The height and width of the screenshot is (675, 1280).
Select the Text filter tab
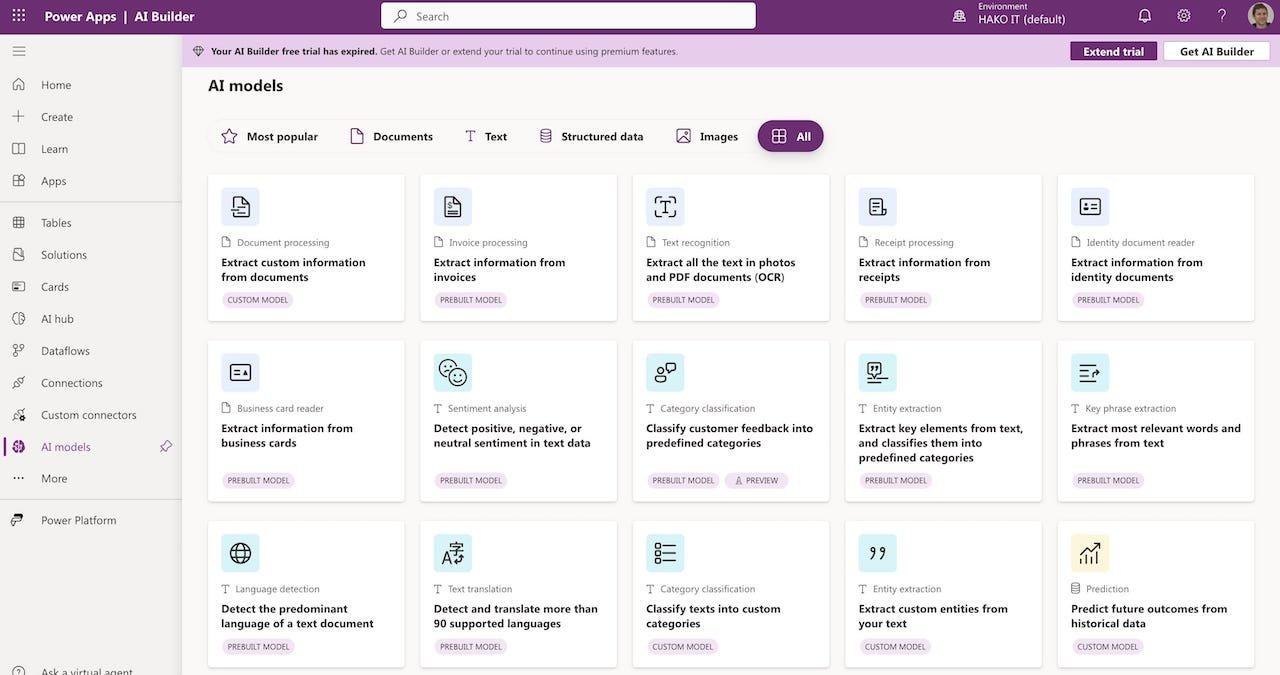(486, 136)
